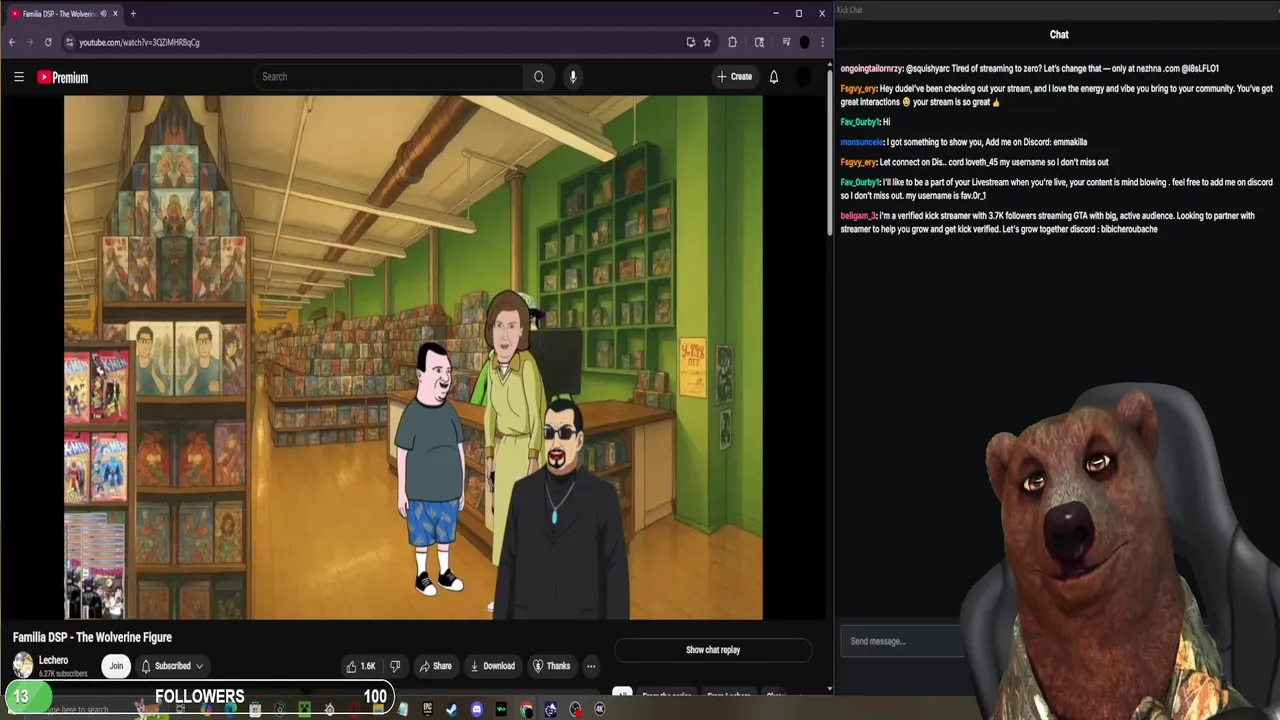The image size is (1280, 720).
Task: Reload the YouTube page
Action: point(48,42)
